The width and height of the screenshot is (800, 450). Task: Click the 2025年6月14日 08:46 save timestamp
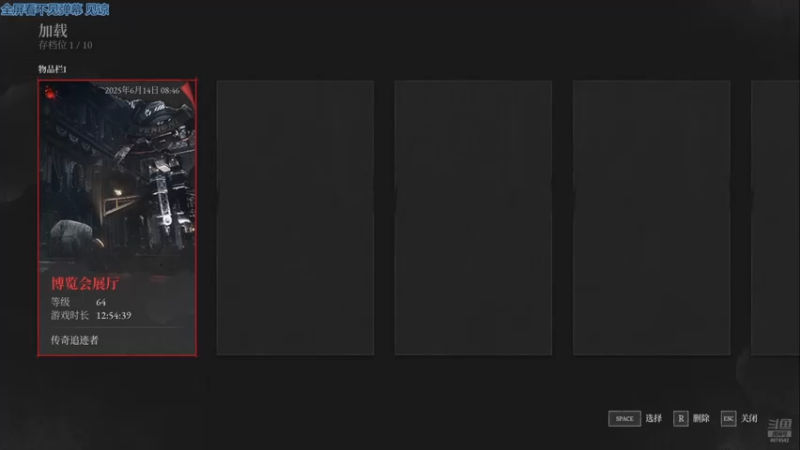point(142,90)
